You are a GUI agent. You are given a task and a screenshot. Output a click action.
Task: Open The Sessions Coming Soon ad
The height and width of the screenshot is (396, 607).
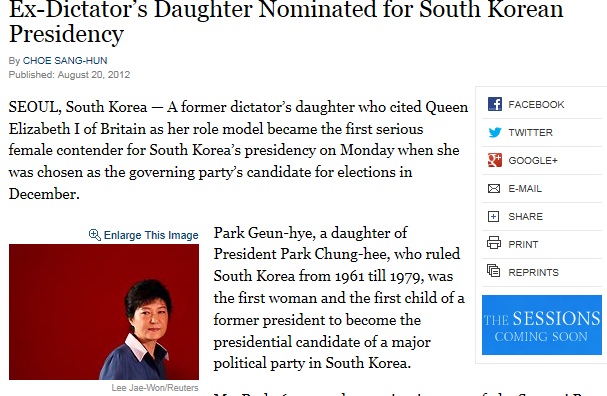coord(542,325)
